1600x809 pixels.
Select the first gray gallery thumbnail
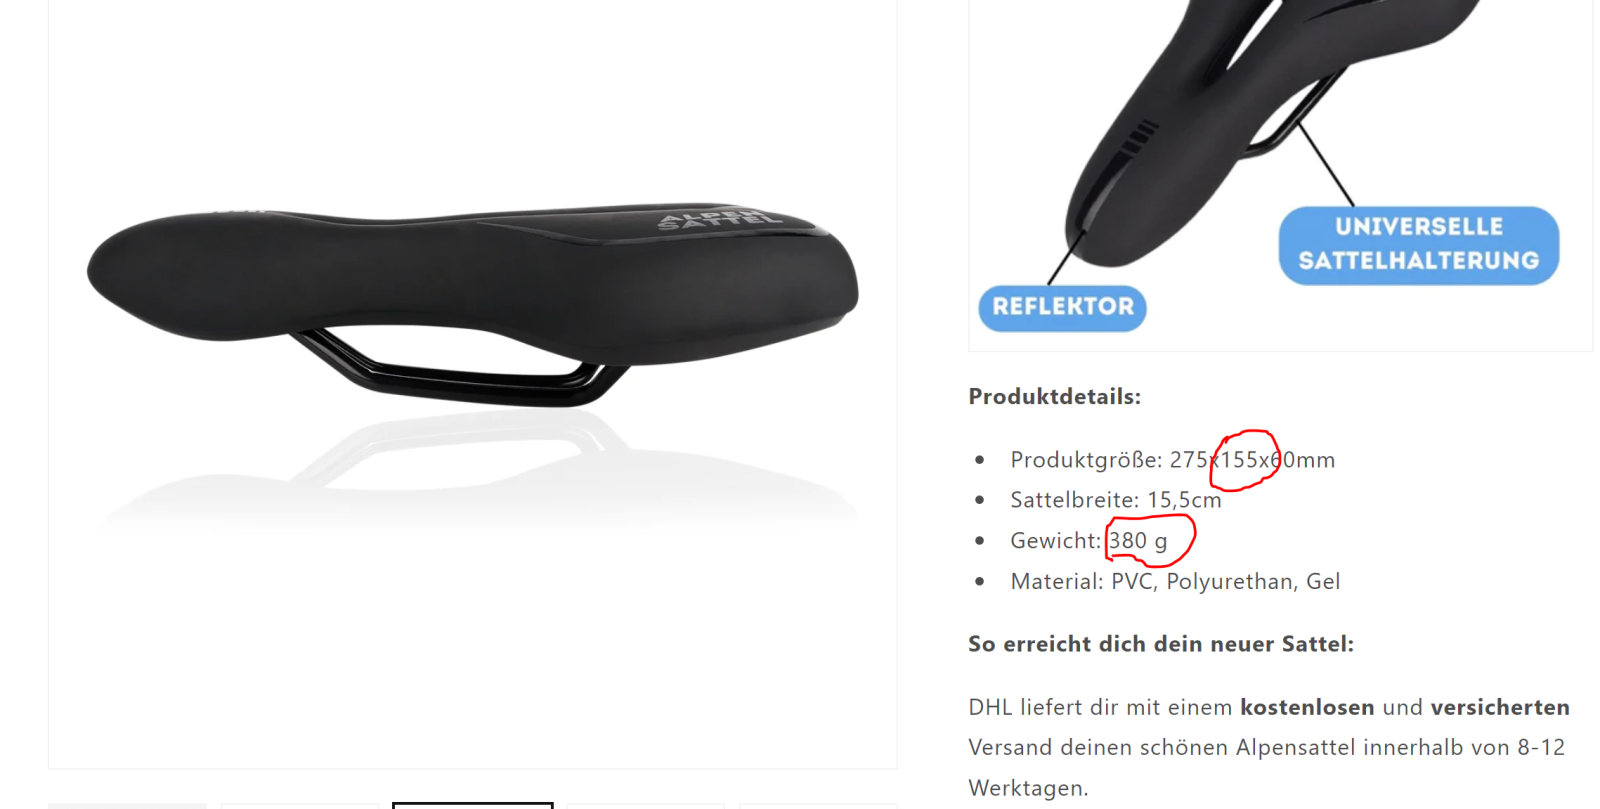[127, 806]
